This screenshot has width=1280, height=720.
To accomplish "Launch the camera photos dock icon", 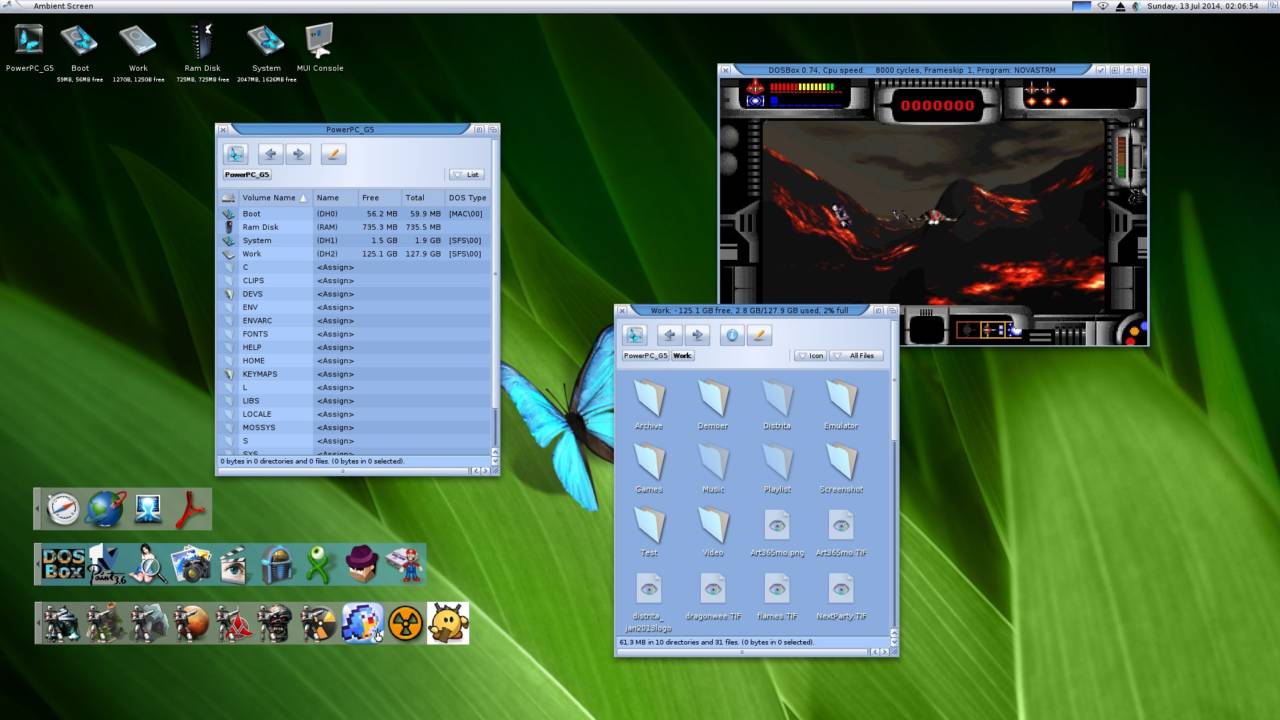I will coord(190,565).
